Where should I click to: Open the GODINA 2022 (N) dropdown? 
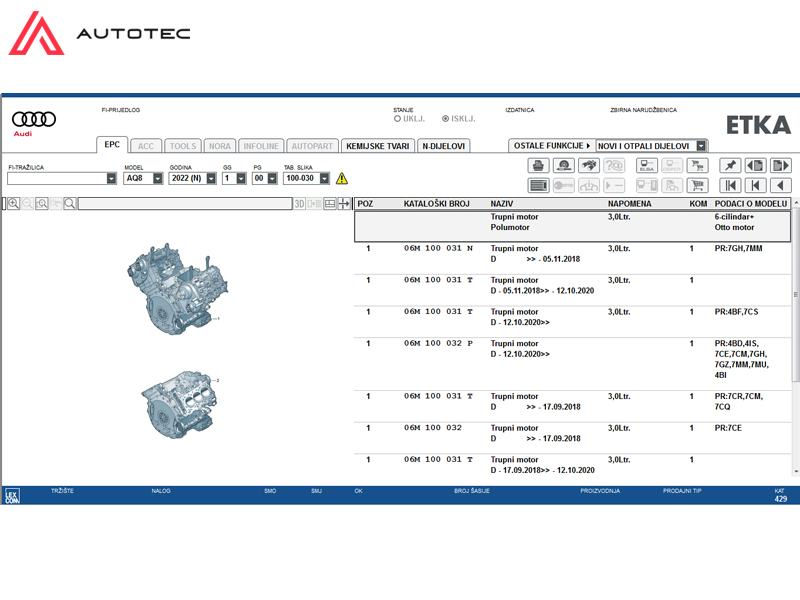pyautogui.click(x=211, y=178)
